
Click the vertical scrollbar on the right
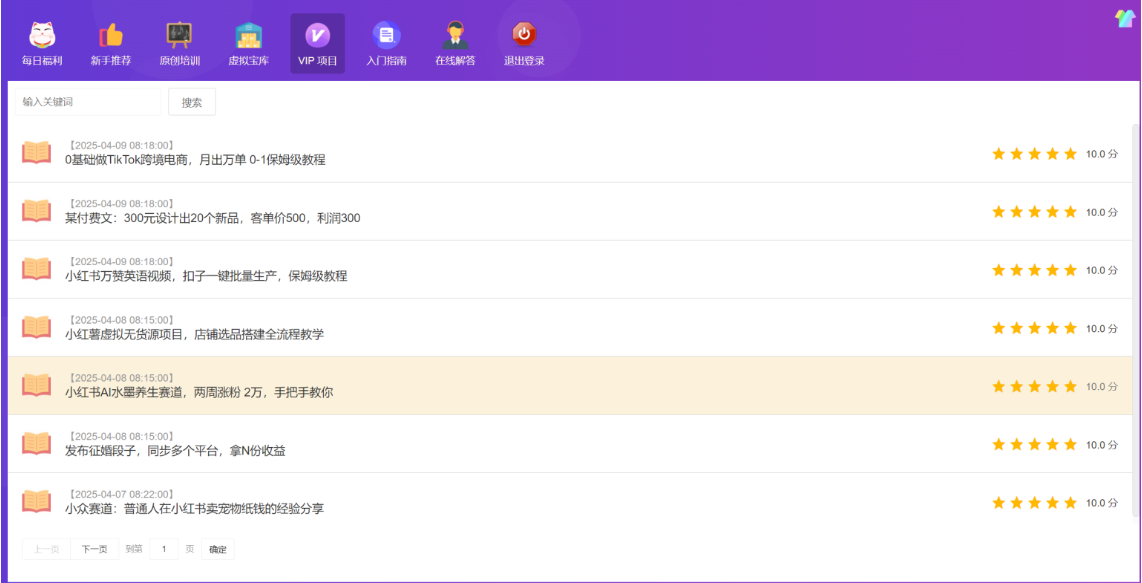tap(1135, 300)
